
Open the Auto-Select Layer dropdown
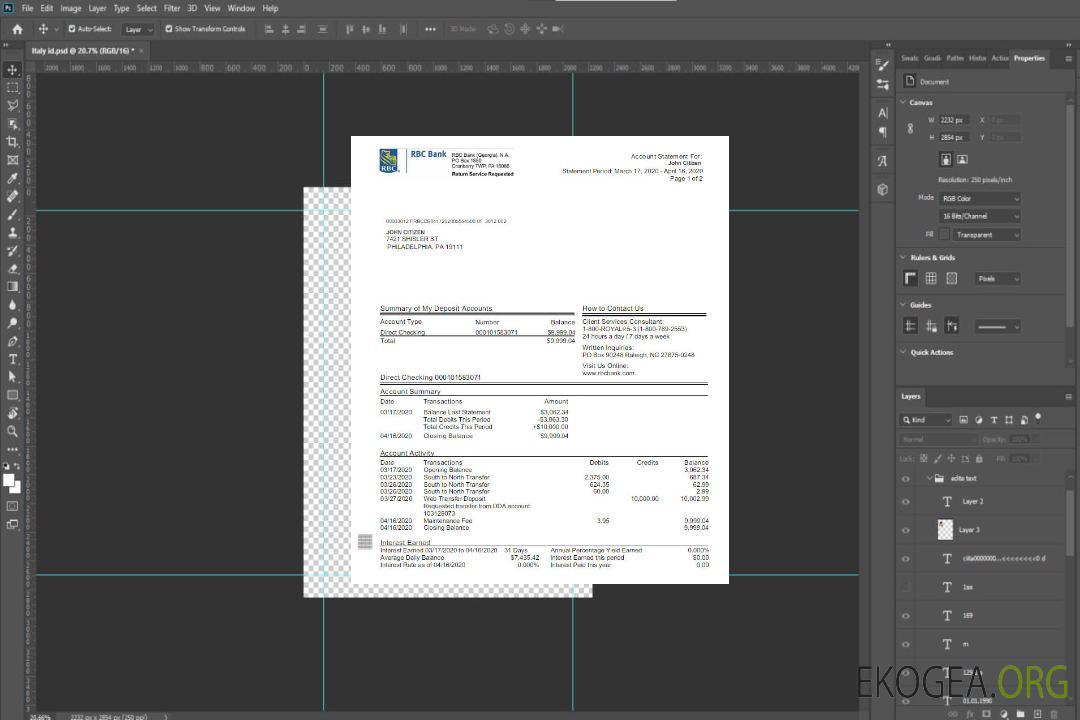(138, 29)
